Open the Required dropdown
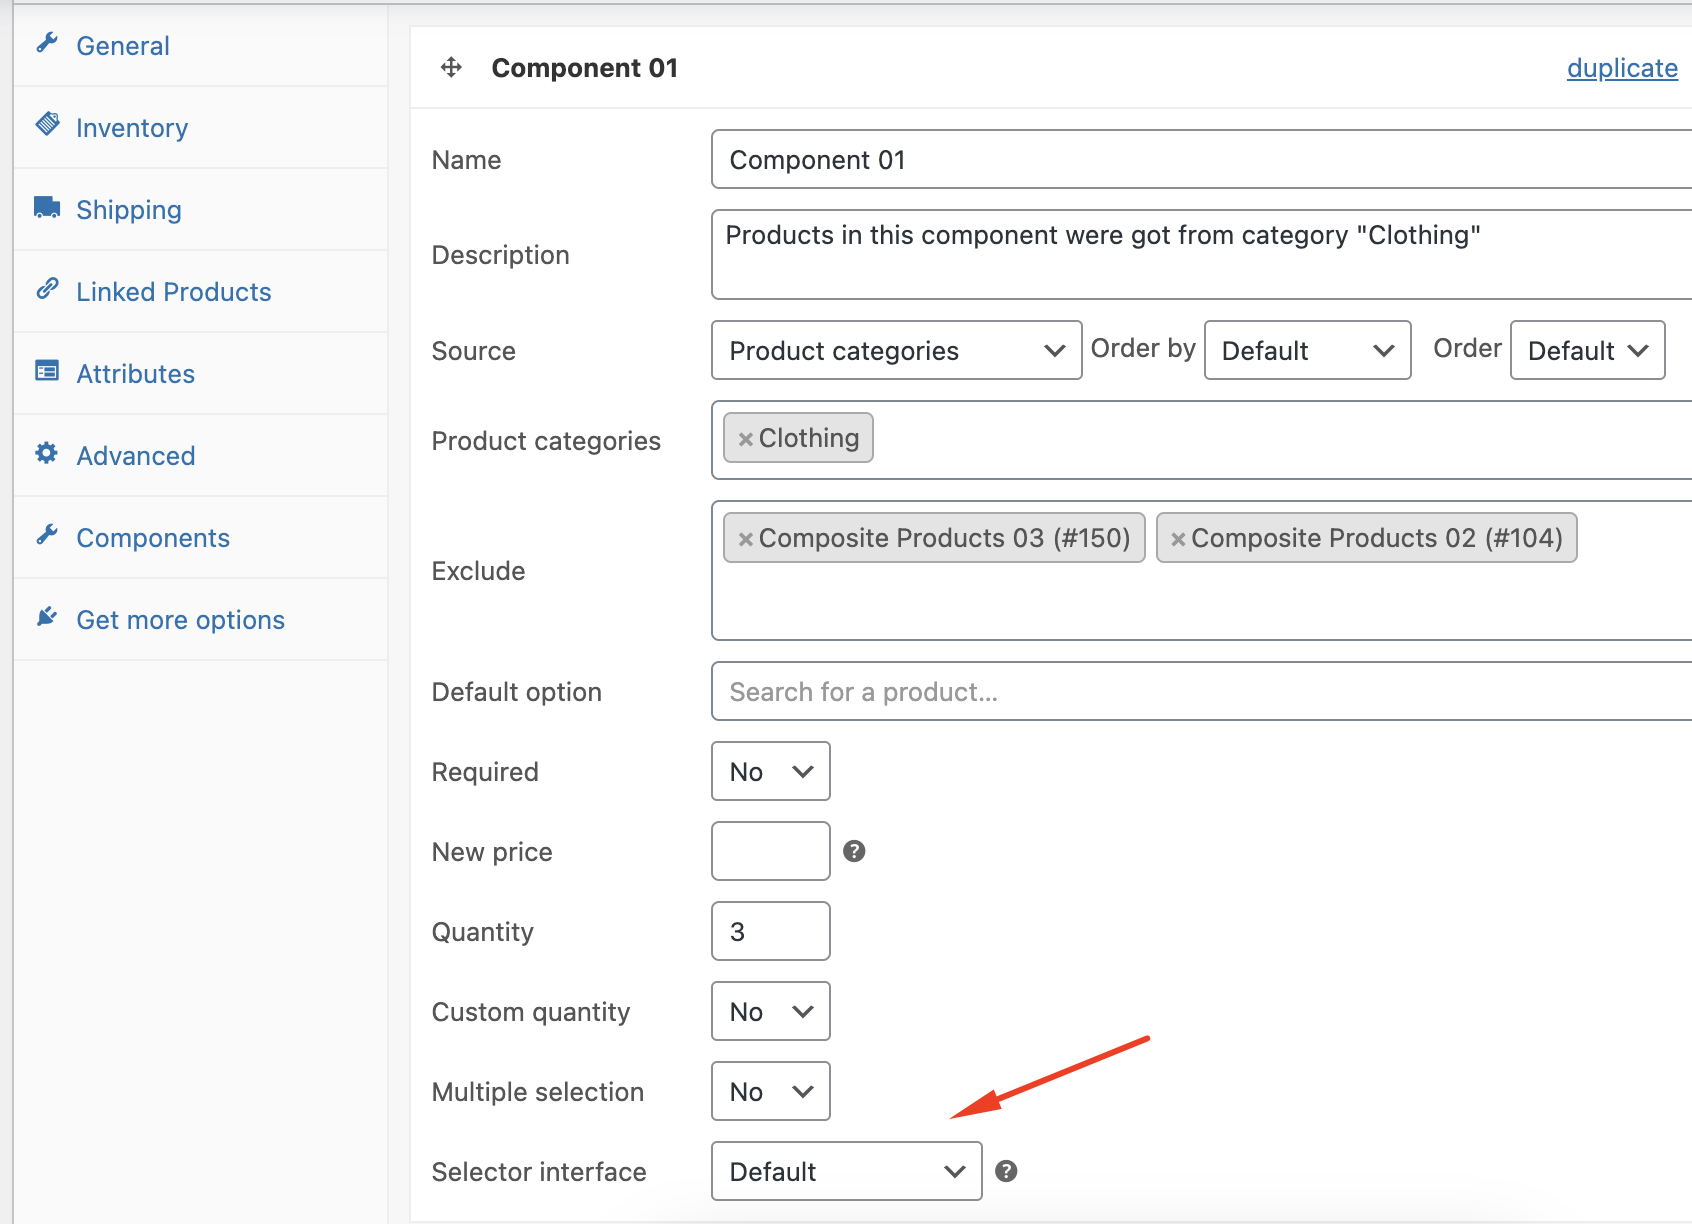The image size is (1692, 1224). [770, 771]
